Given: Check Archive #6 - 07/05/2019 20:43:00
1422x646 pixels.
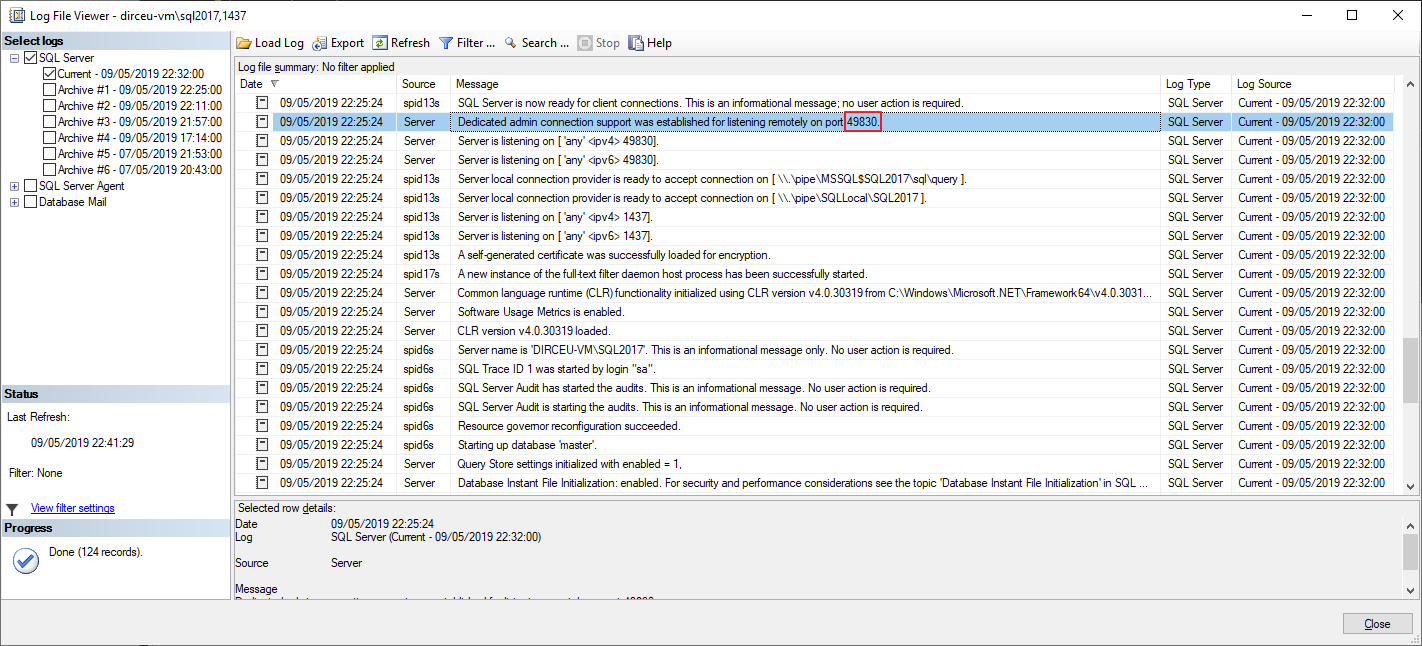Looking at the screenshot, I should tap(49, 170).
